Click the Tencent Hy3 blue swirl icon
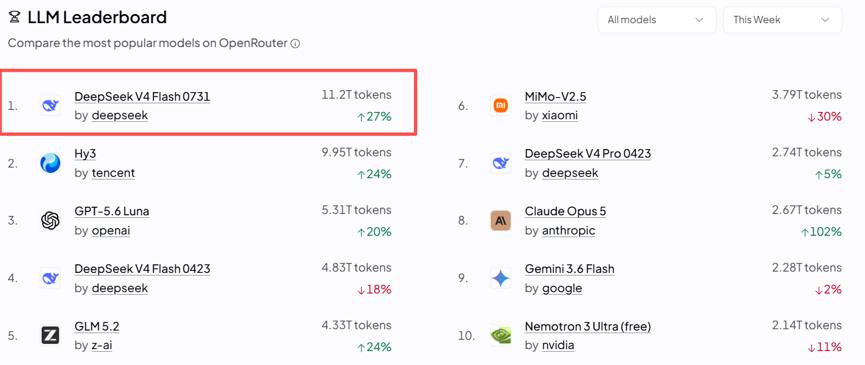 [x=50, y=163]
